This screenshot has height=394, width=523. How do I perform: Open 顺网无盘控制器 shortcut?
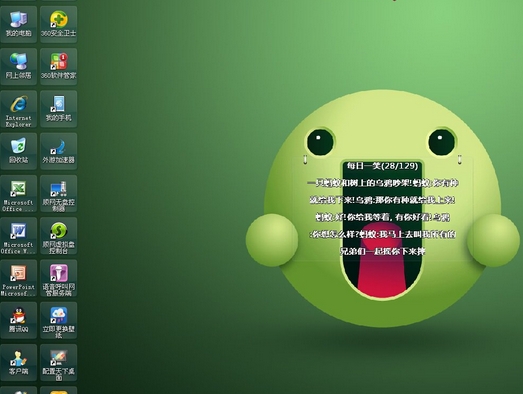pos(59,193)
